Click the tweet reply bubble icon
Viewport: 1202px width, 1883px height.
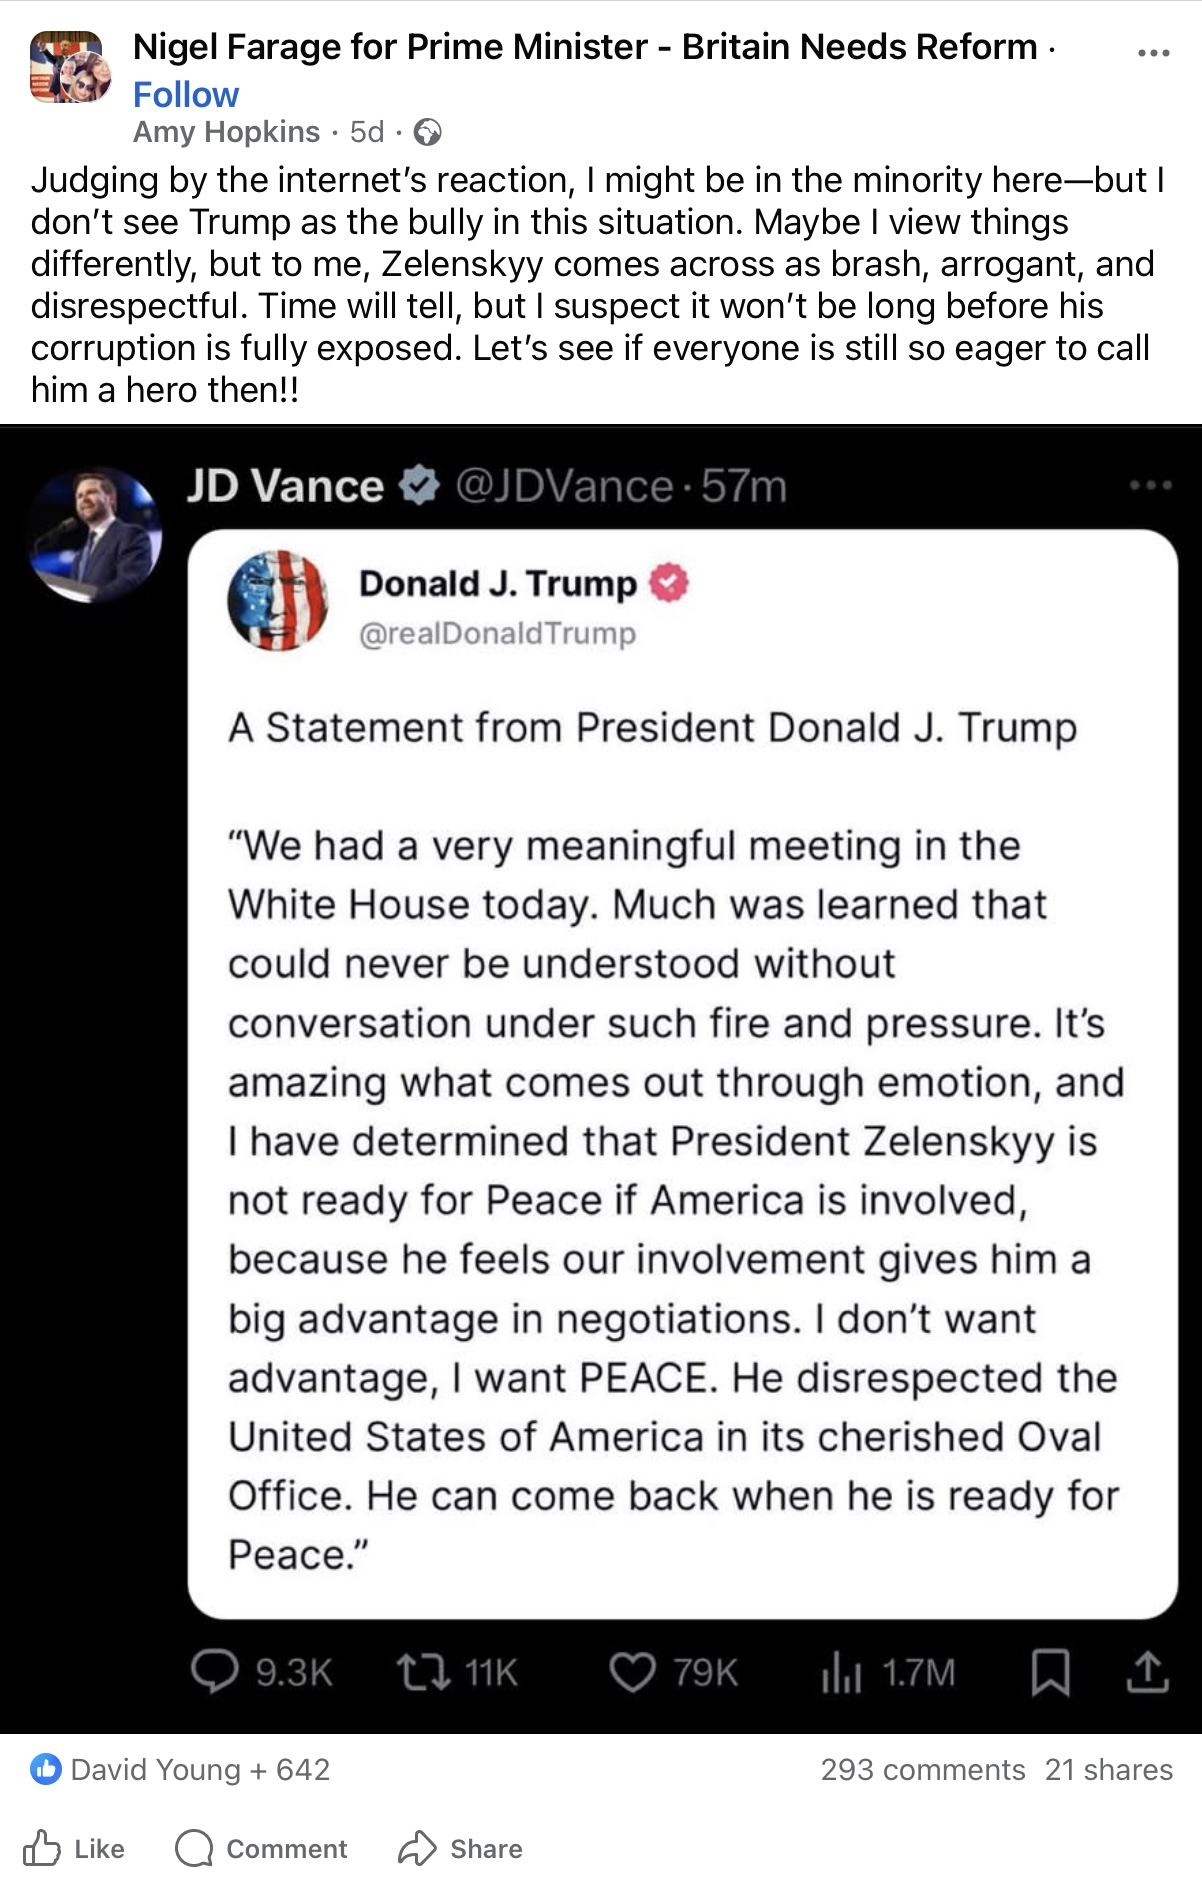click(214, 1671)
